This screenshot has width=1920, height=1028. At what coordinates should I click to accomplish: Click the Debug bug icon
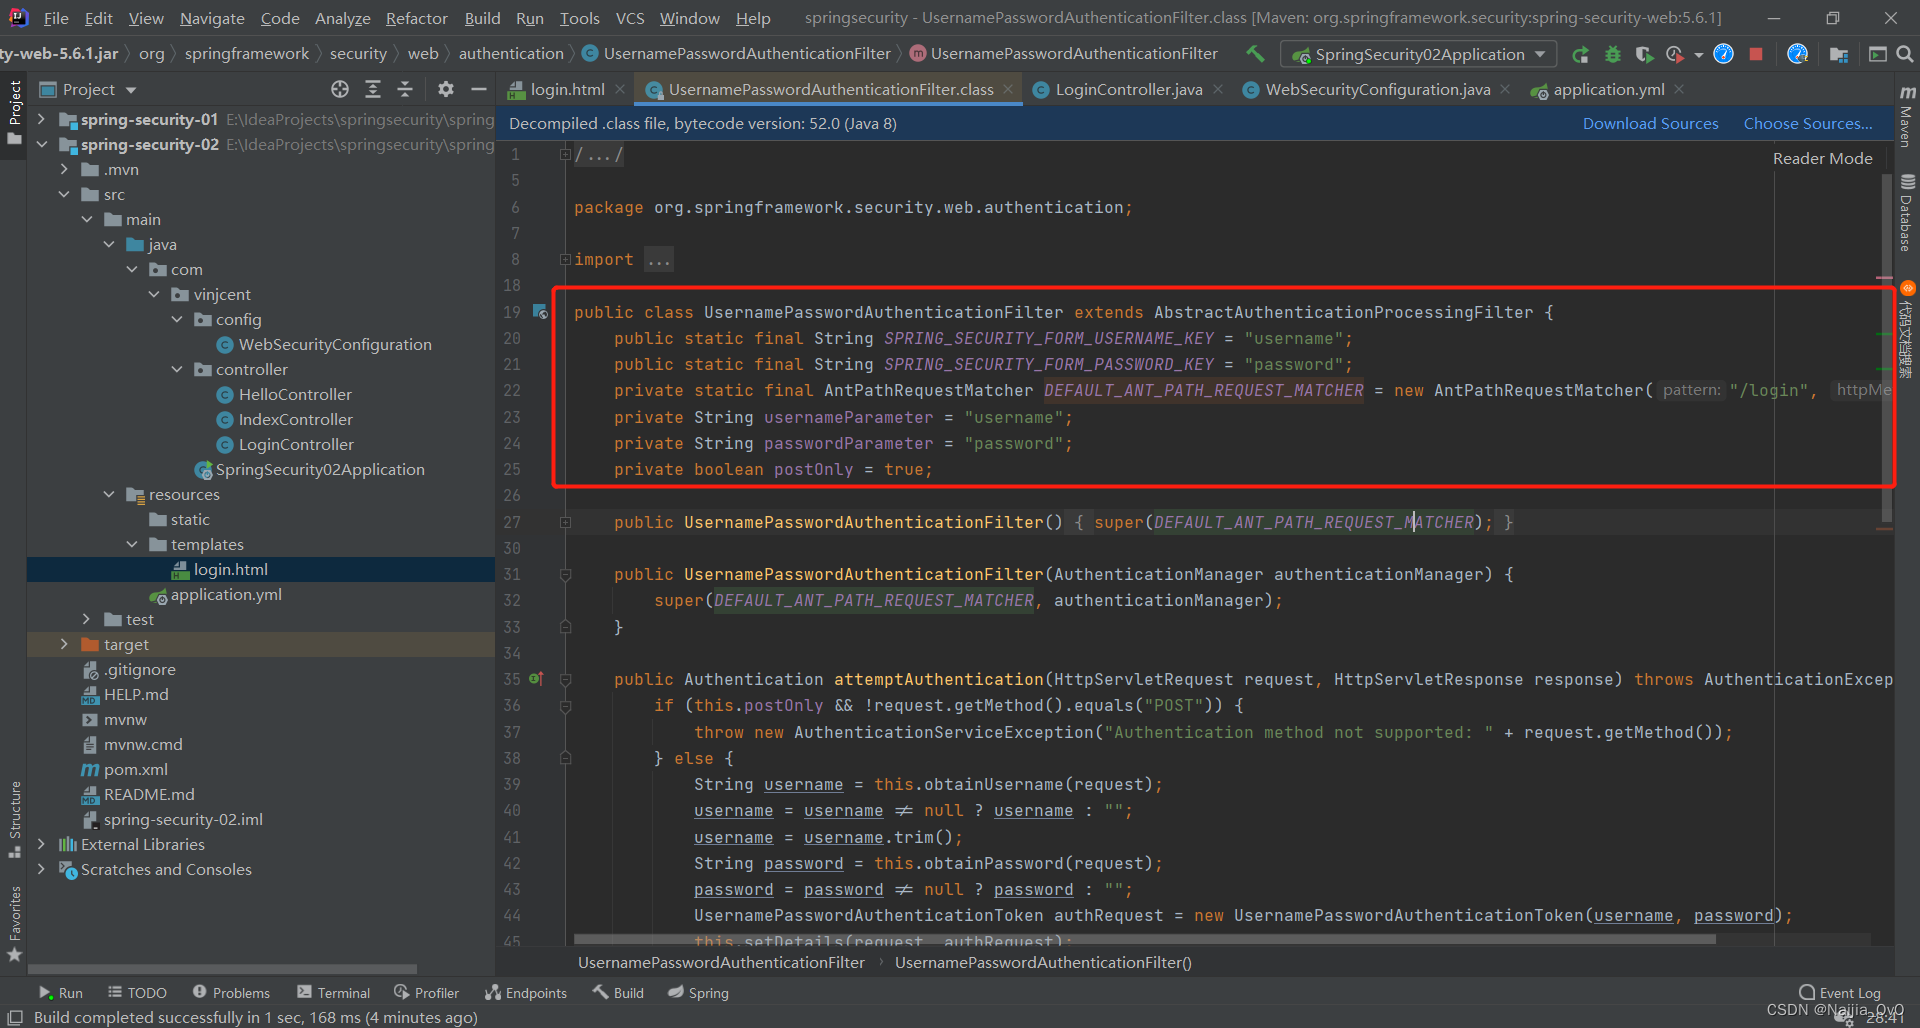[x=1612, y=54]
